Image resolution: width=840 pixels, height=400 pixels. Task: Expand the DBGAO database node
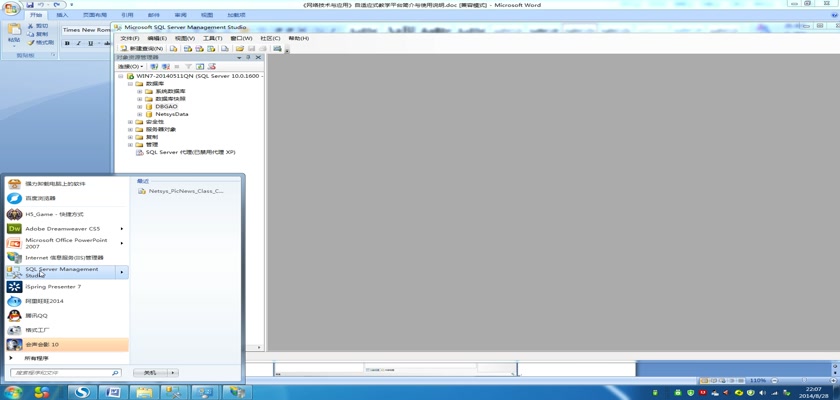click(140, 107)
